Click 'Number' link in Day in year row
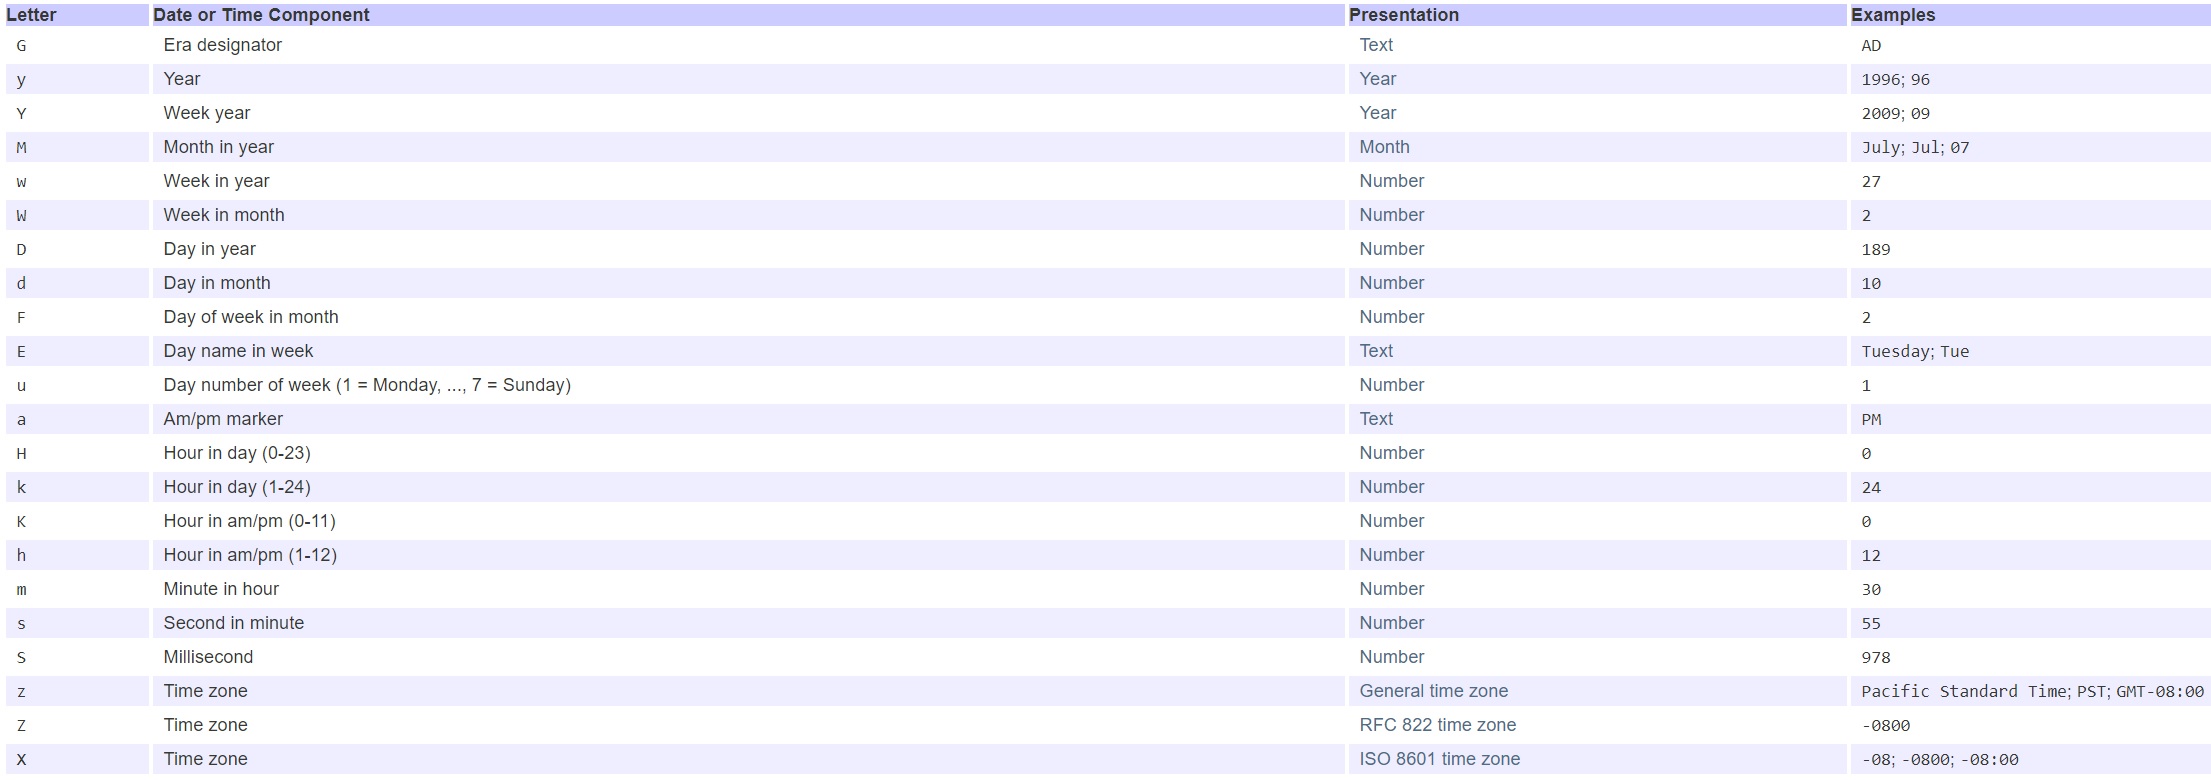Screen dimensions: 2211x780 coord(1391,249)
